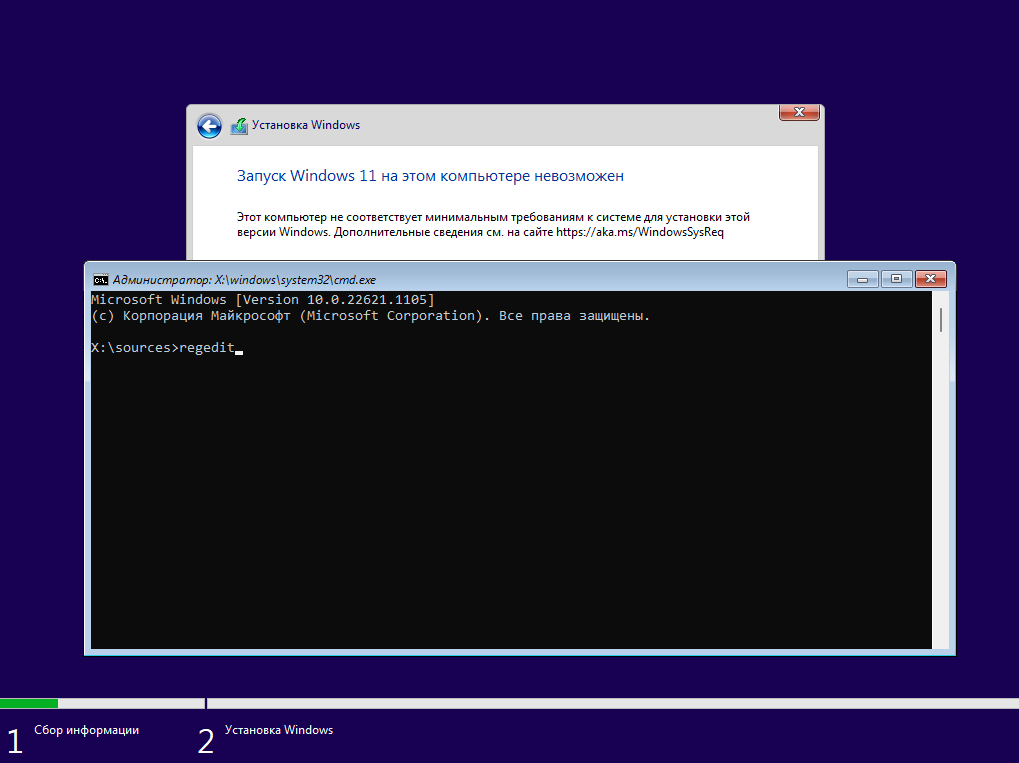Click the Windows Setup installer icon
Image resolution: width=1019 pixels, height=763 pixels.
[239, 126]
